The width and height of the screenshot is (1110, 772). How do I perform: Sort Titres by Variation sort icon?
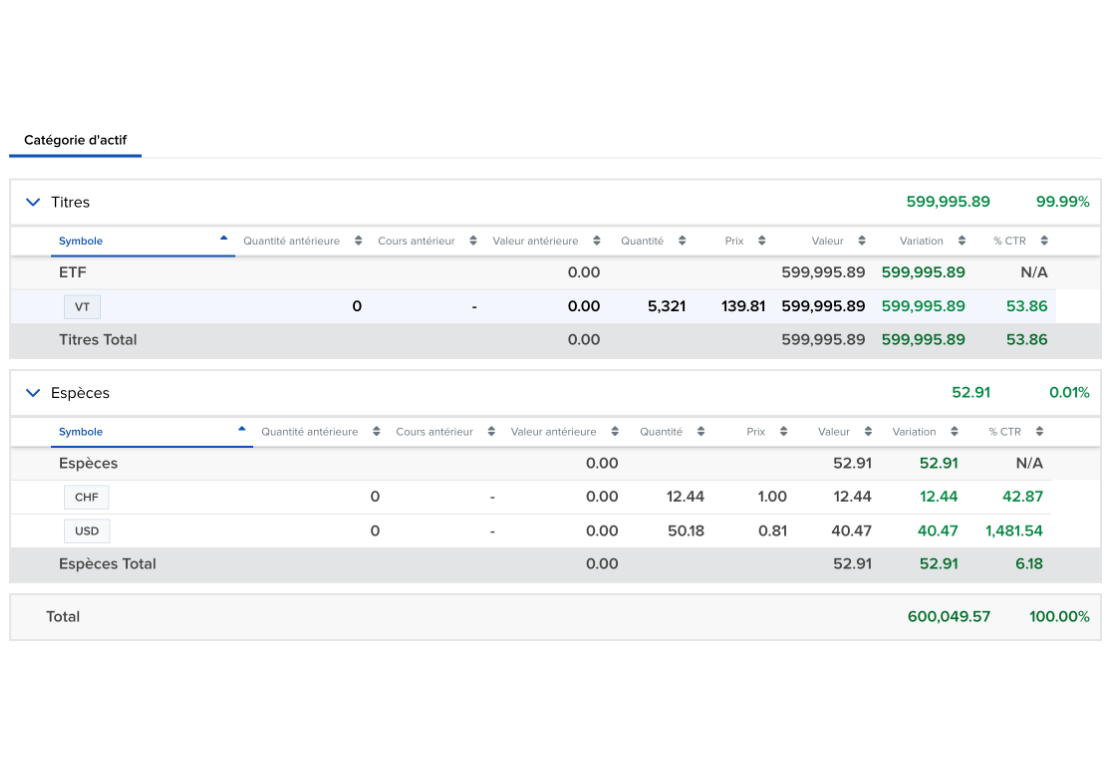tap(962, 241)
